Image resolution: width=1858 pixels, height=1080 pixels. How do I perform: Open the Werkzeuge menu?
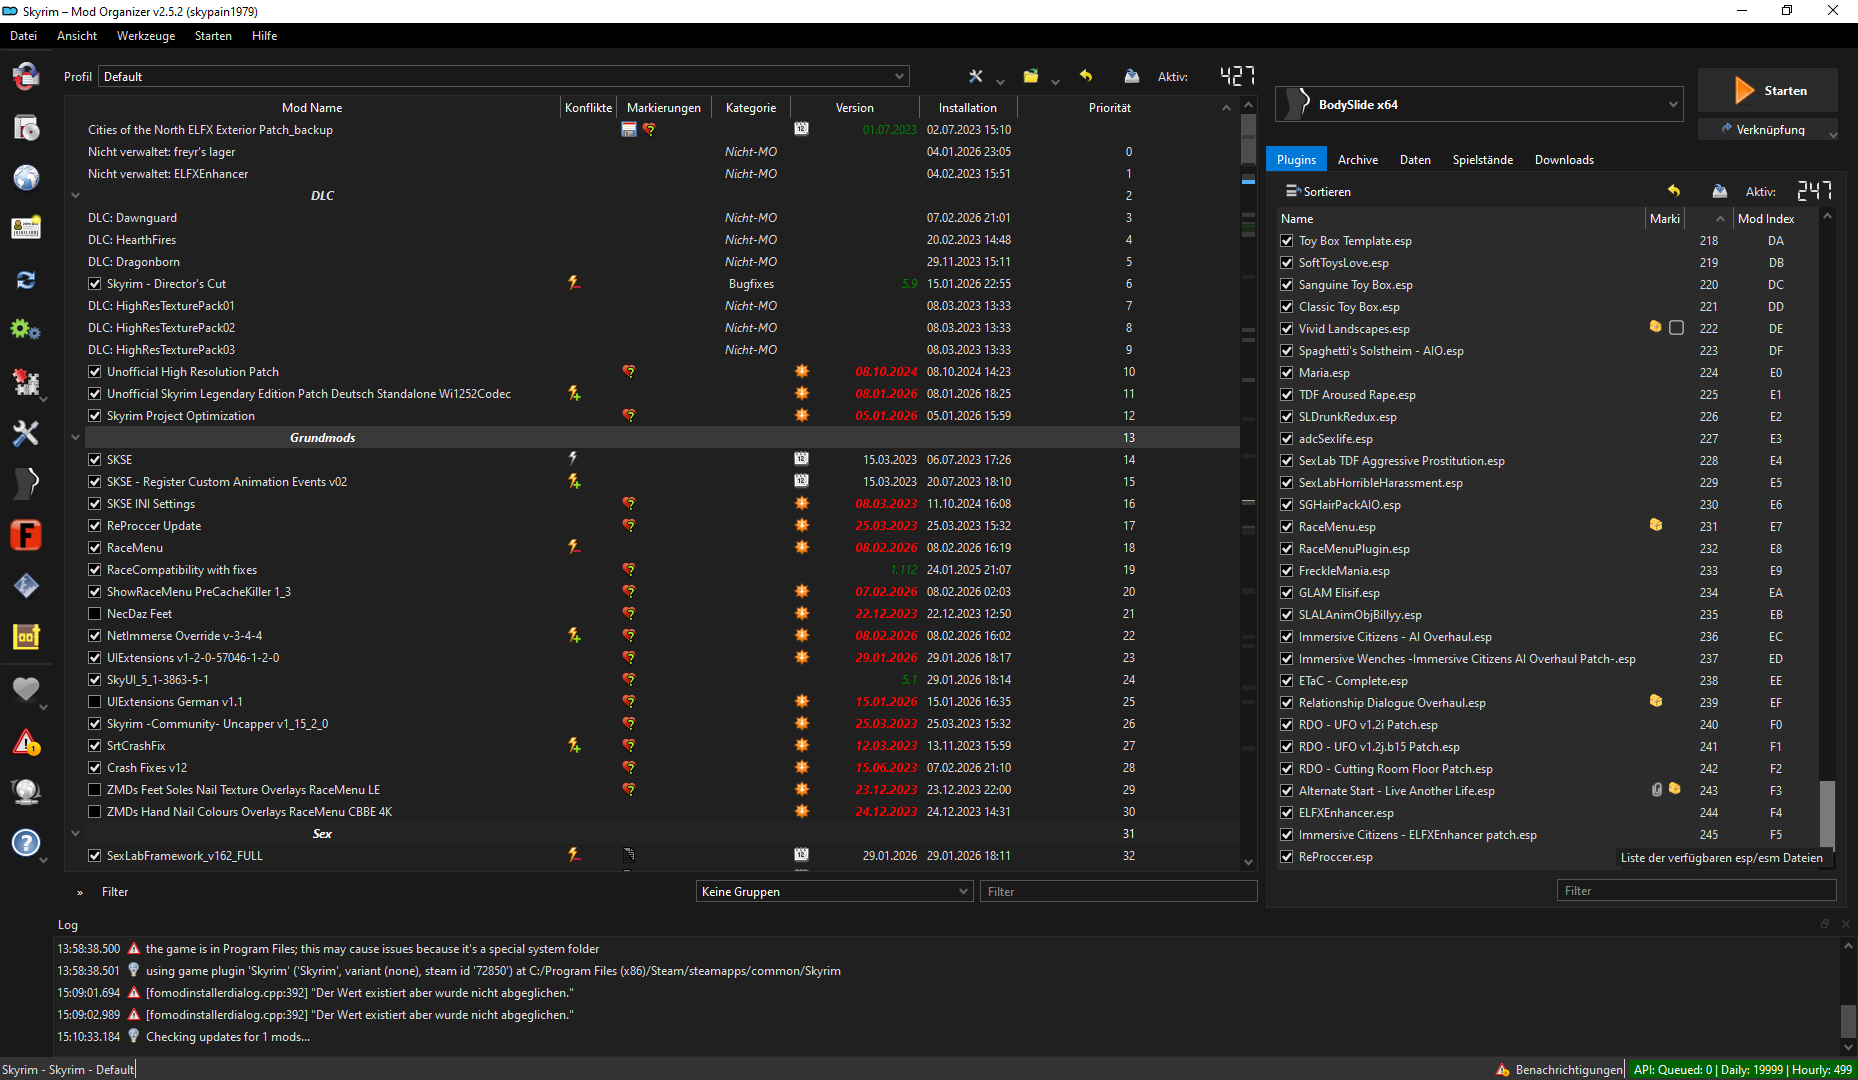pos(146,36)
